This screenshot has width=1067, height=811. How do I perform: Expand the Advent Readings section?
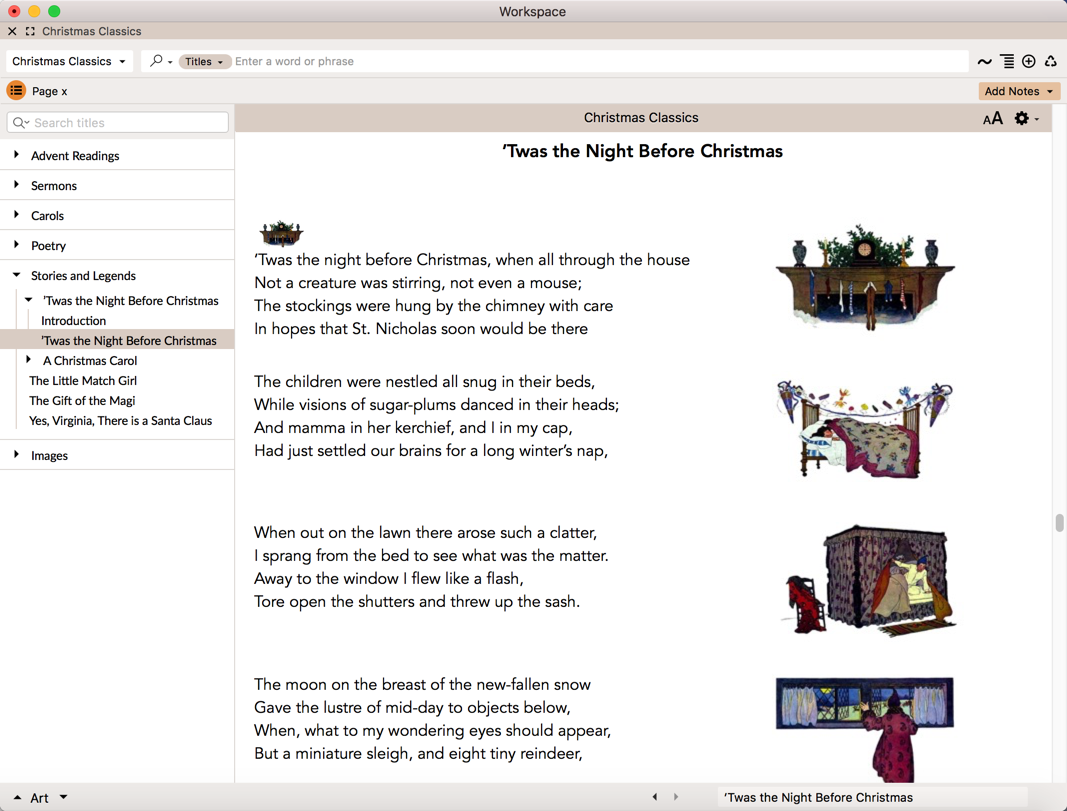[x=16, y=154]
